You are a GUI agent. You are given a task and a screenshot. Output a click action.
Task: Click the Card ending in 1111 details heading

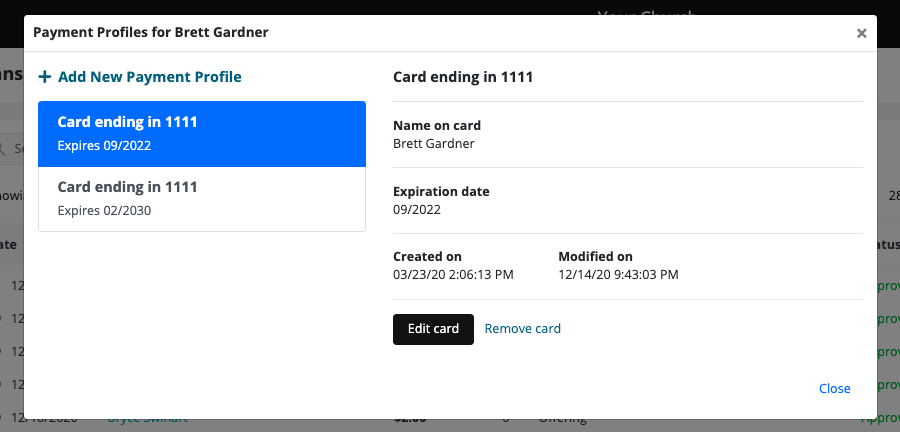(x=462, y=77)
